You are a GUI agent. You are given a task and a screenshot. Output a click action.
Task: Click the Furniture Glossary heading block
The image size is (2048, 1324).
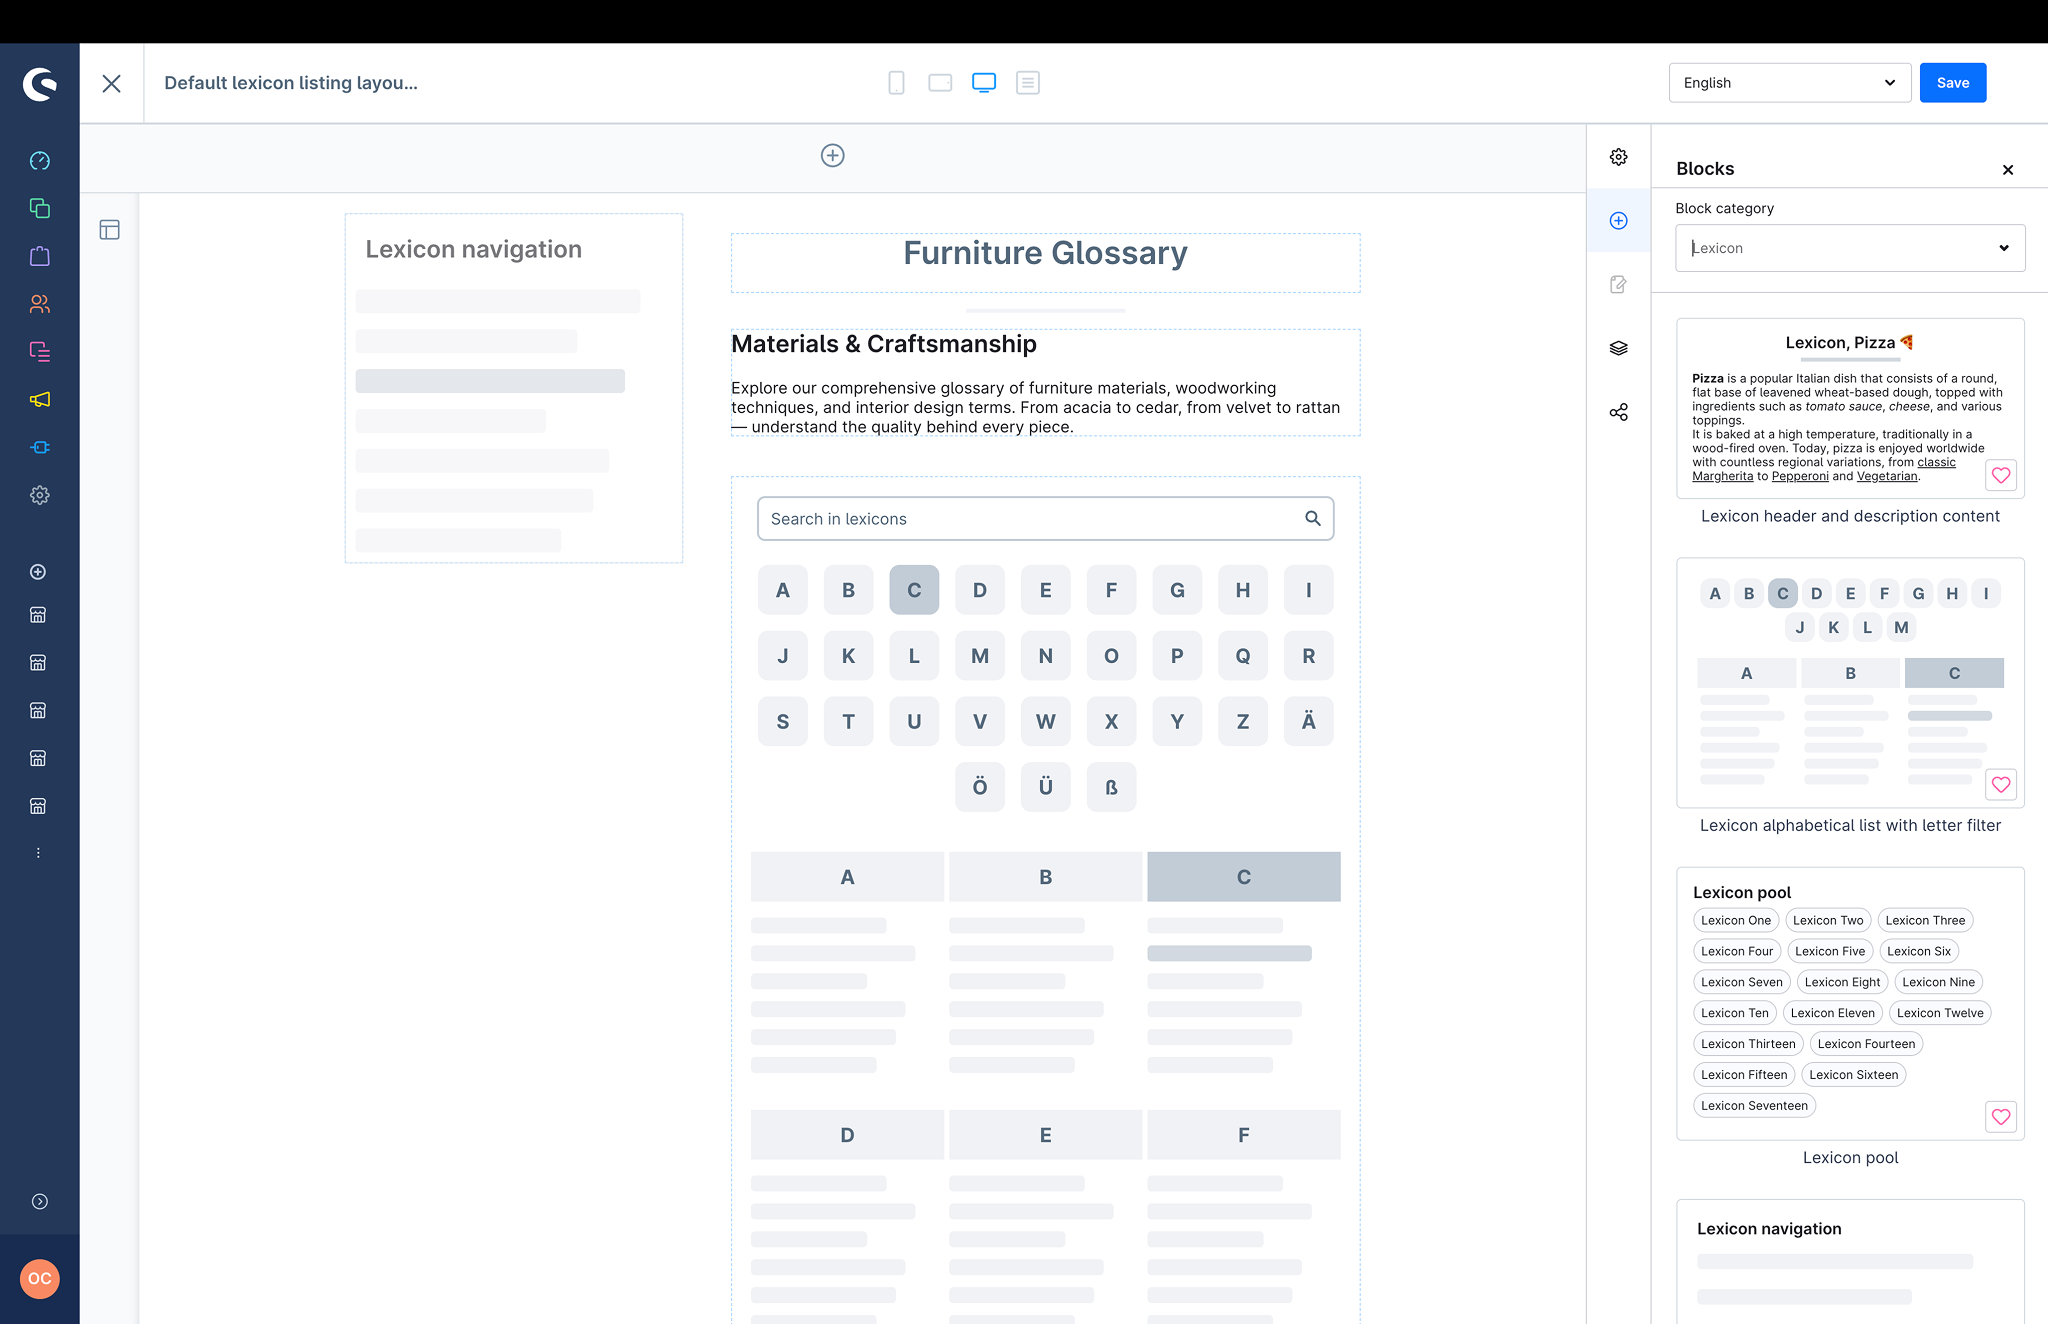1045,263
